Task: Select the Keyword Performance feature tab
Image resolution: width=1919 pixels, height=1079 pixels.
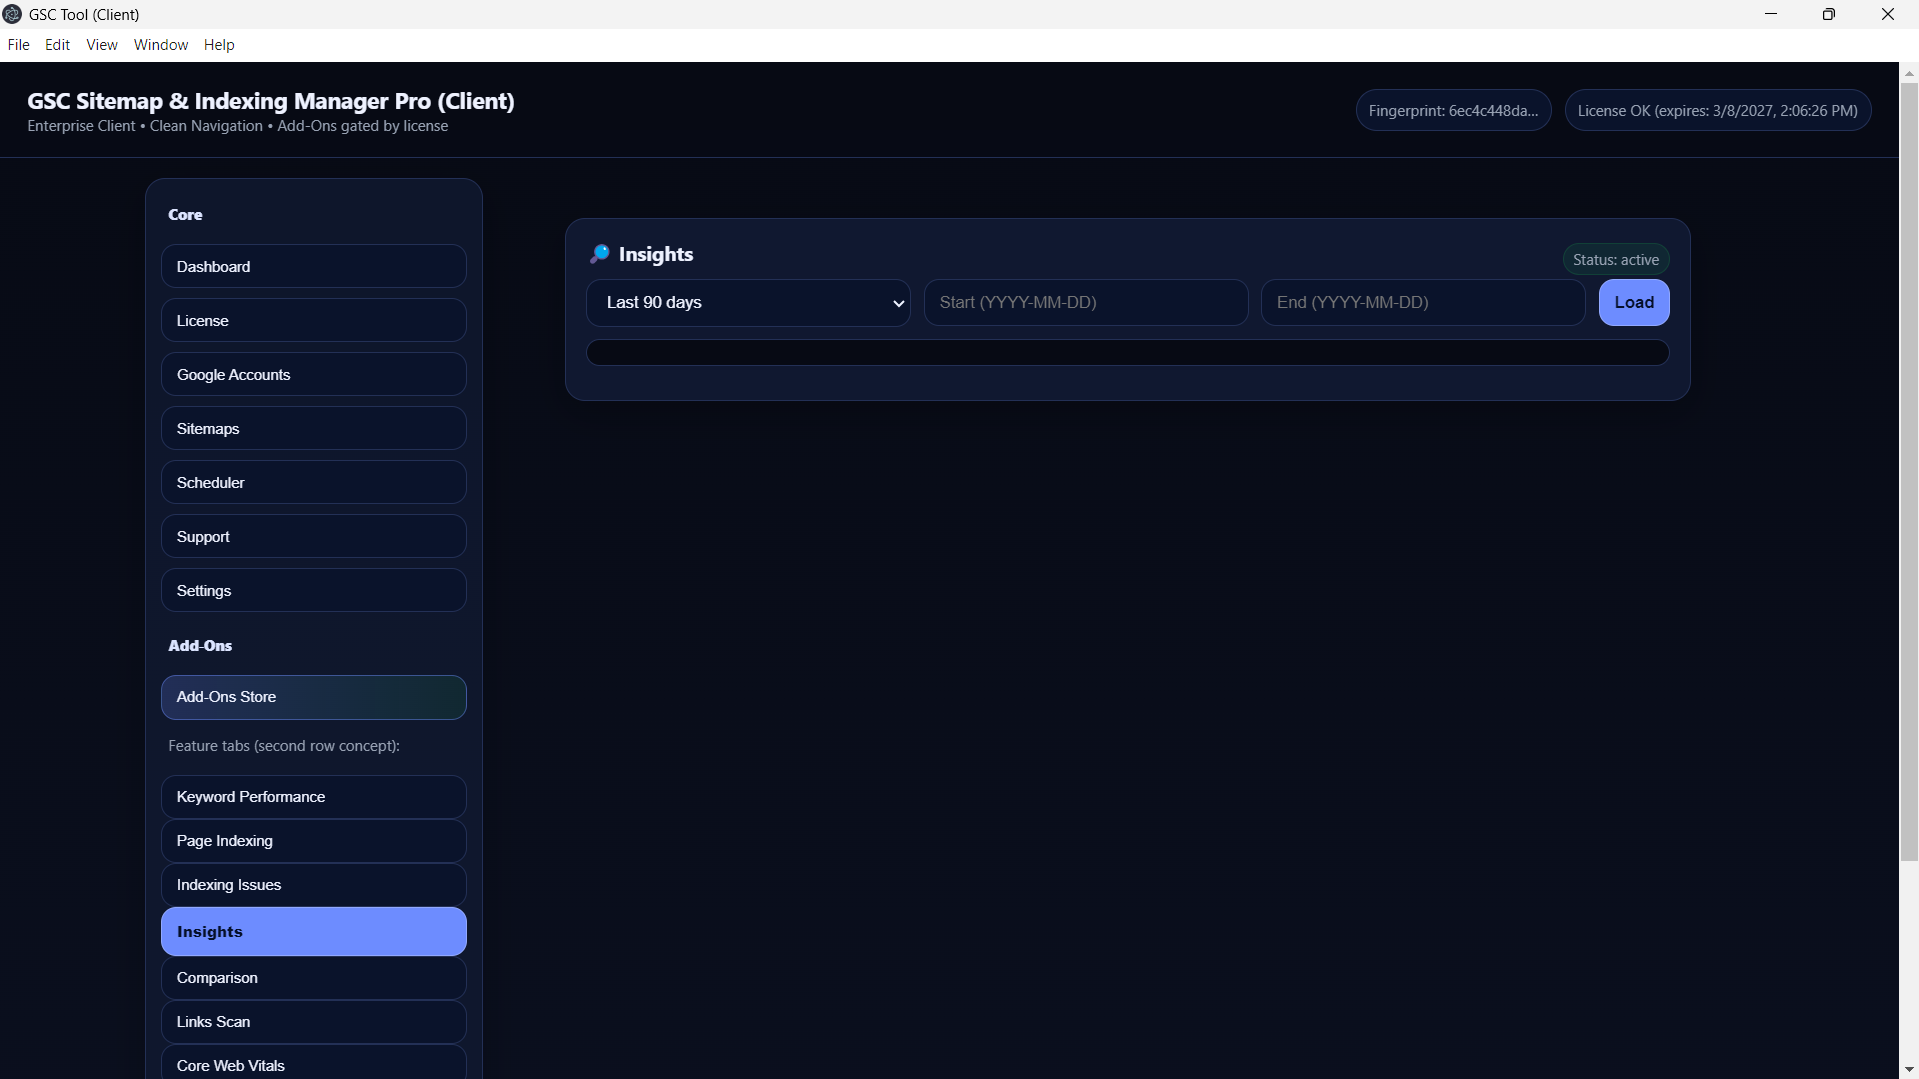Action: coord(313,797)
